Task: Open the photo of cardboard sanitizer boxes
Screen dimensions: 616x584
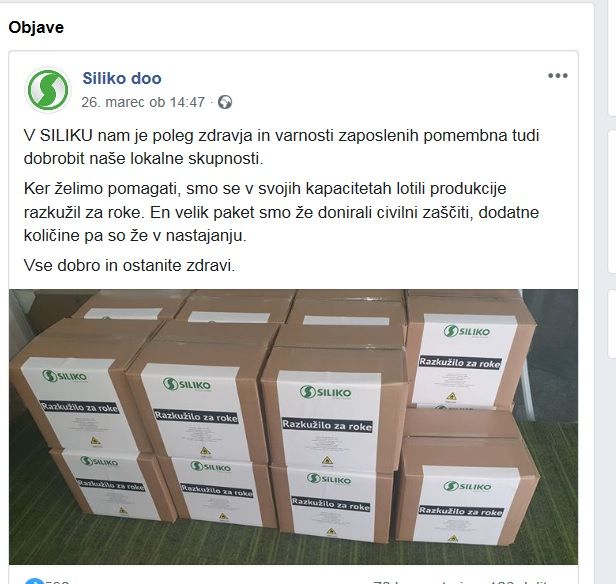Action: [293, 427]
